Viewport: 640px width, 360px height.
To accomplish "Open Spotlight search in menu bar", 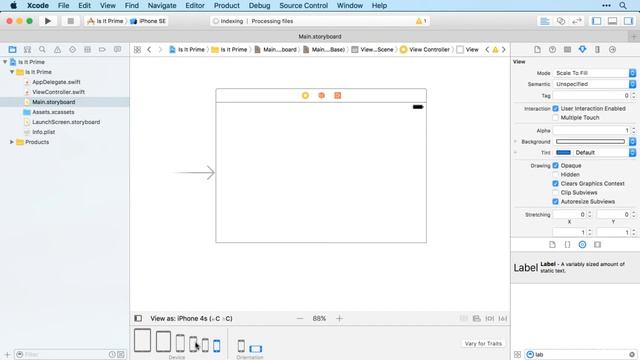I will coord(623,5).
